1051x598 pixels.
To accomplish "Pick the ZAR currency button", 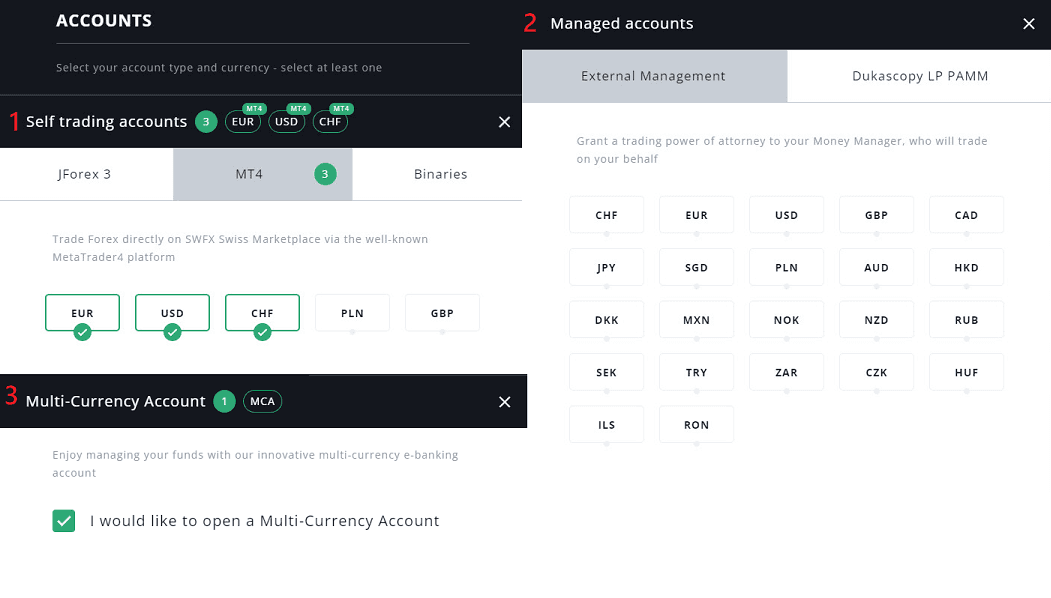I will (x=786, y=372).
